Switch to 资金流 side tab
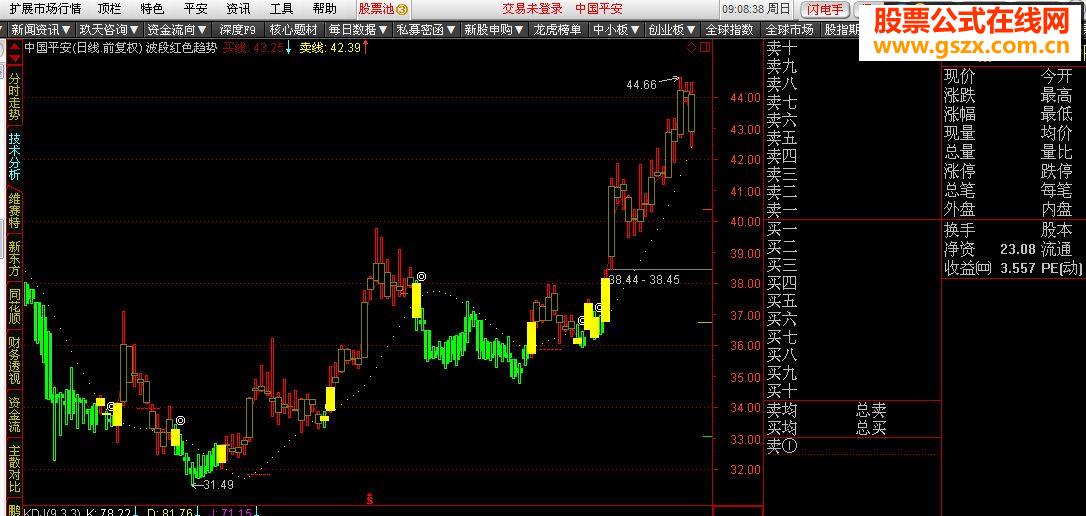1086x516 pixels. click(15, 414)
